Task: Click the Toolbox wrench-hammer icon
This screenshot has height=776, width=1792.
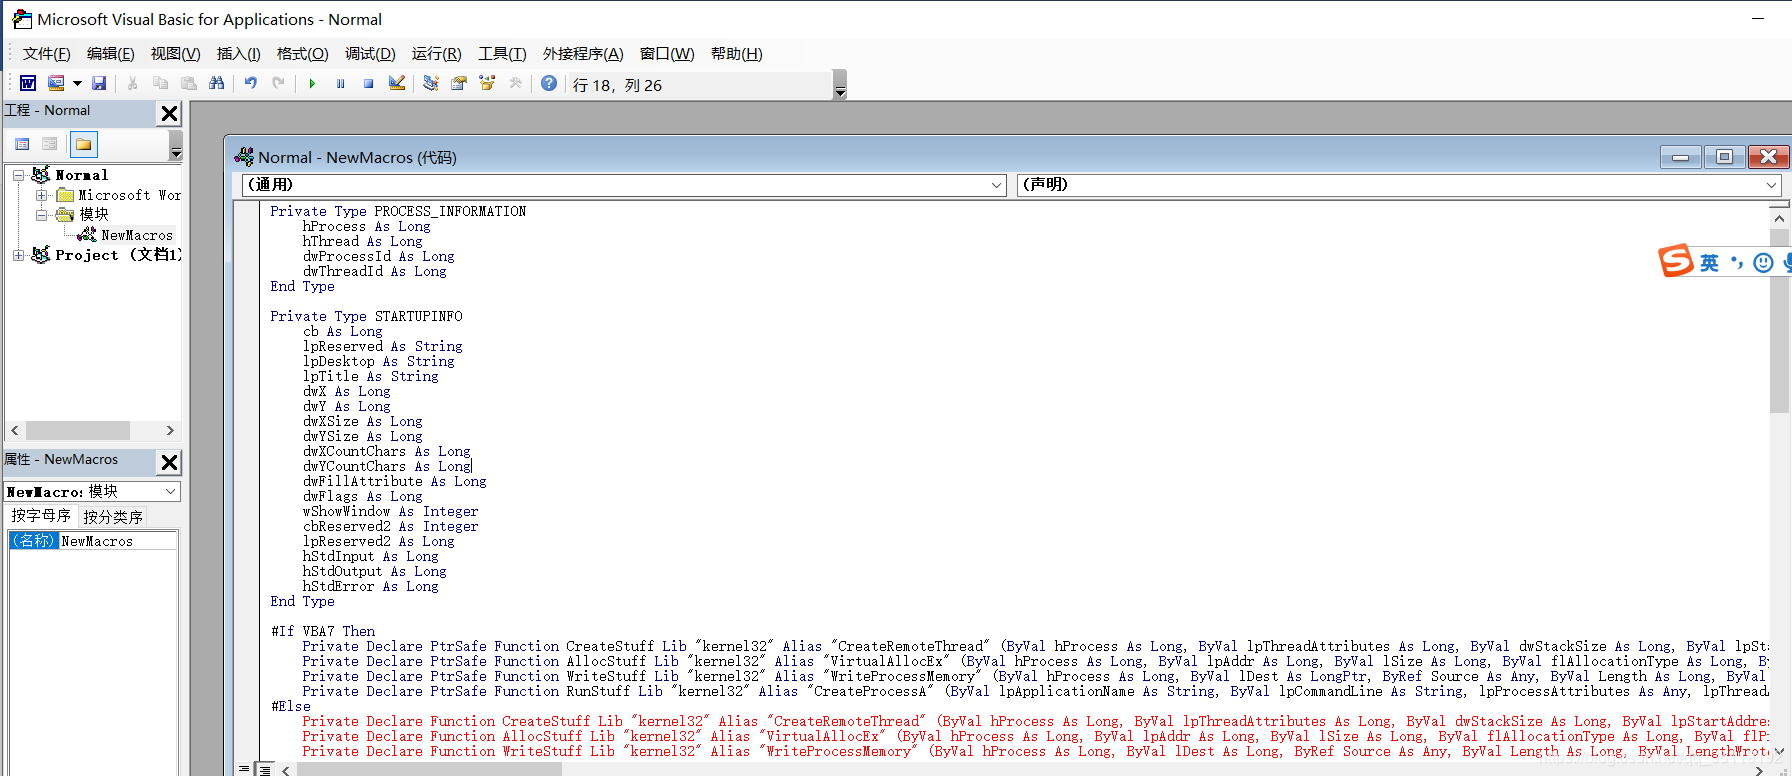Action: (x=516, y=84)
